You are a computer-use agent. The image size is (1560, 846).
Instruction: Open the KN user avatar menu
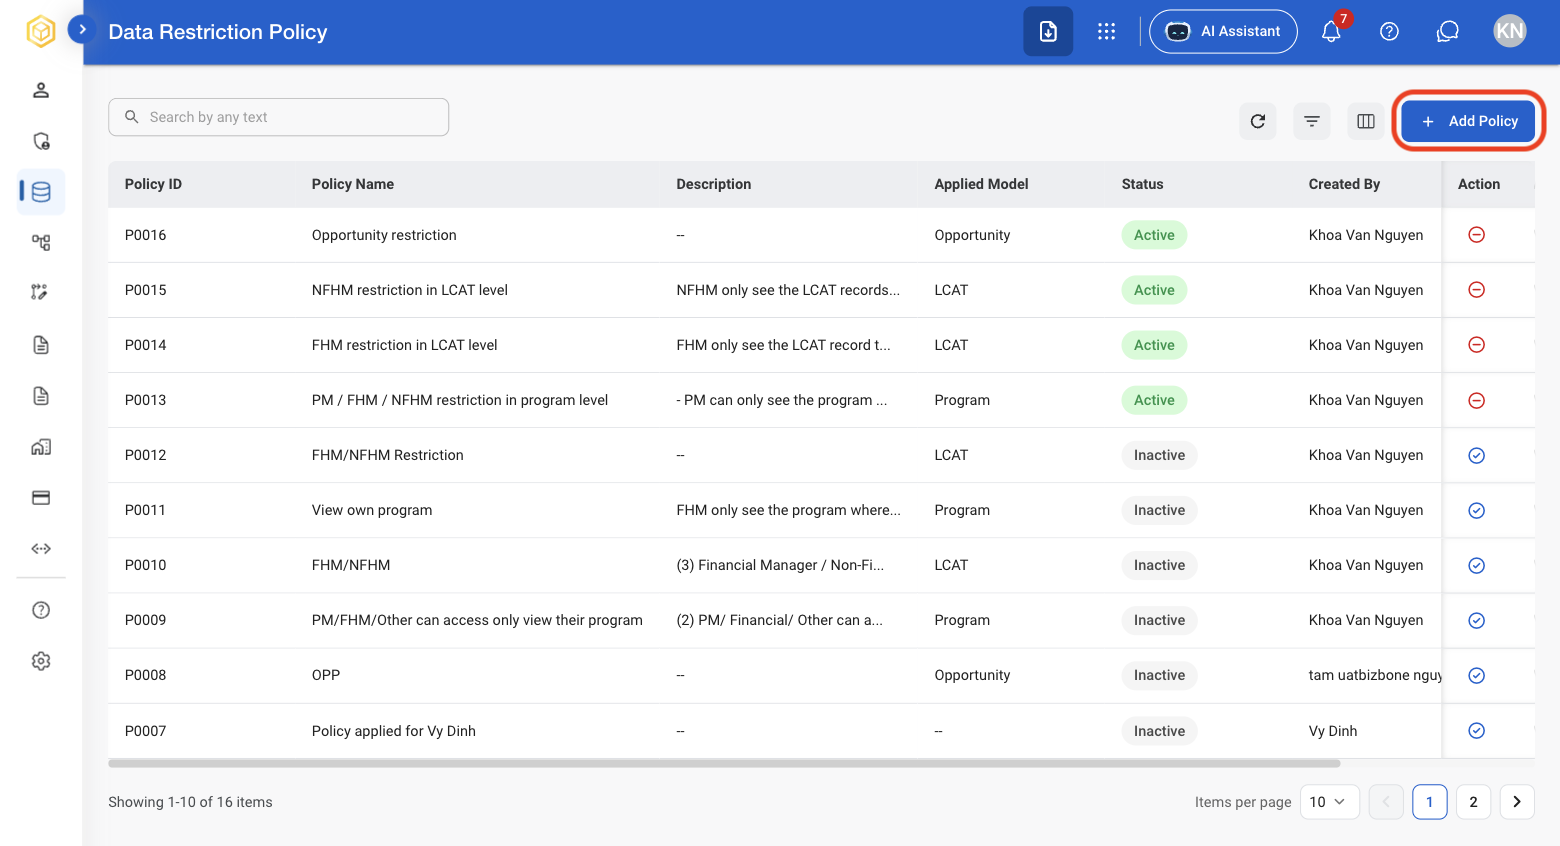(x=1509, y=31)
